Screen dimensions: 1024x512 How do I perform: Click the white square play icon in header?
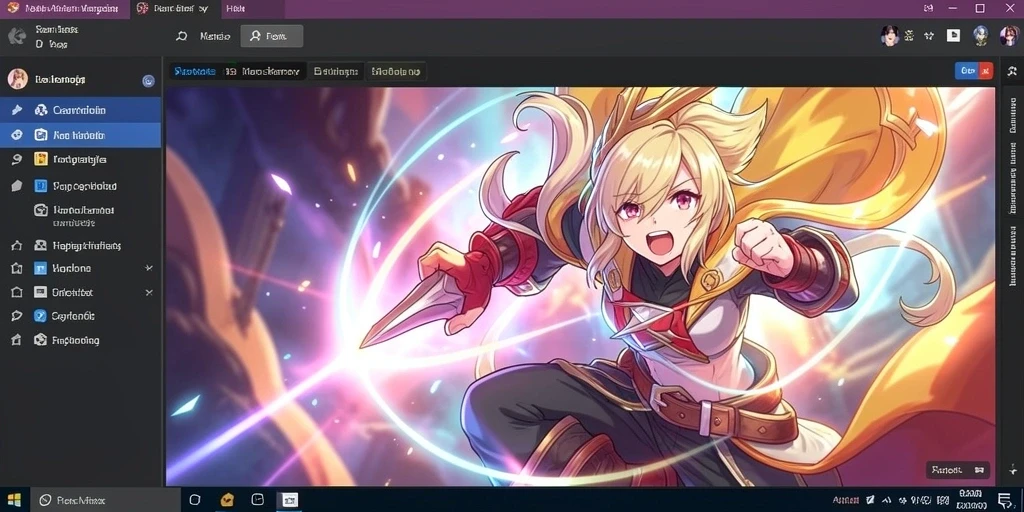click(x=953, y=36)
